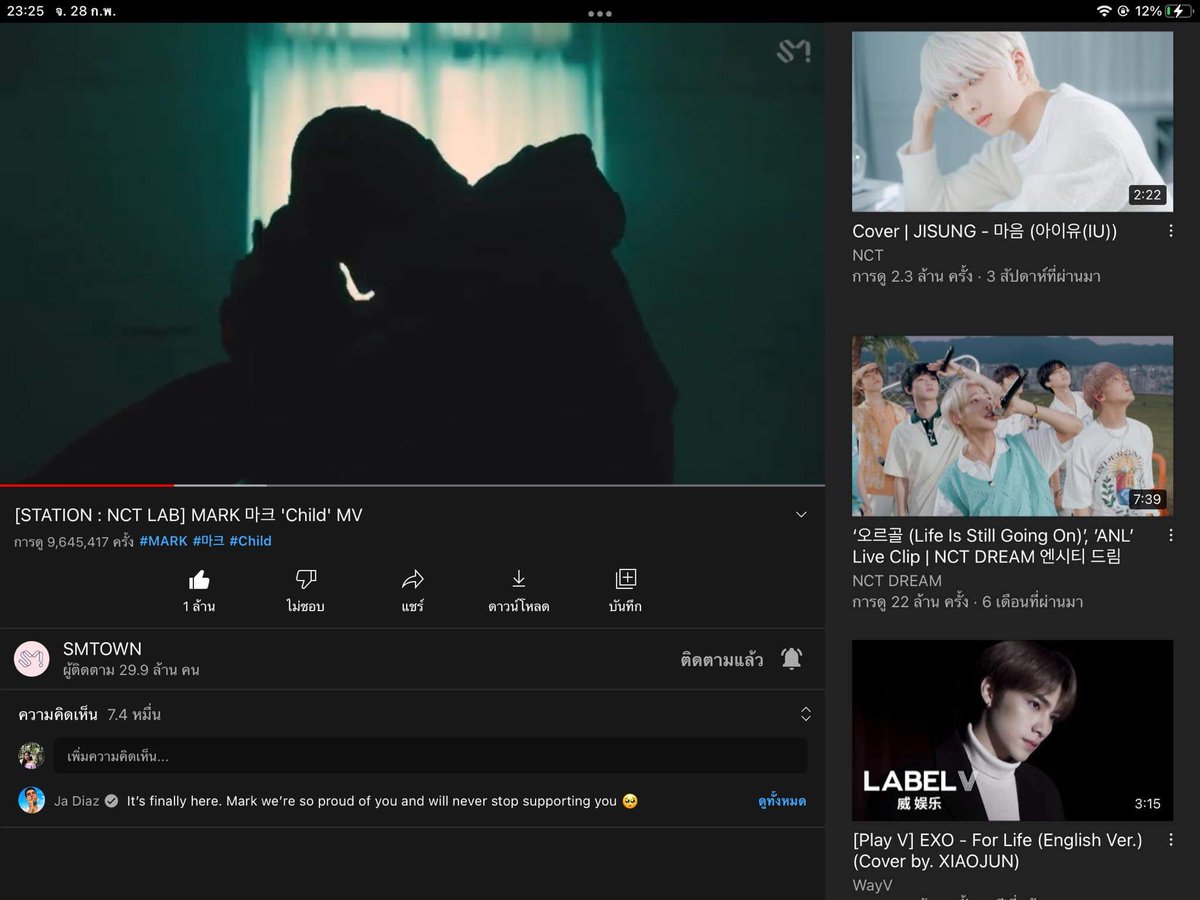Tap the battery status icon
The image size is (1200, 900).
1179,11
